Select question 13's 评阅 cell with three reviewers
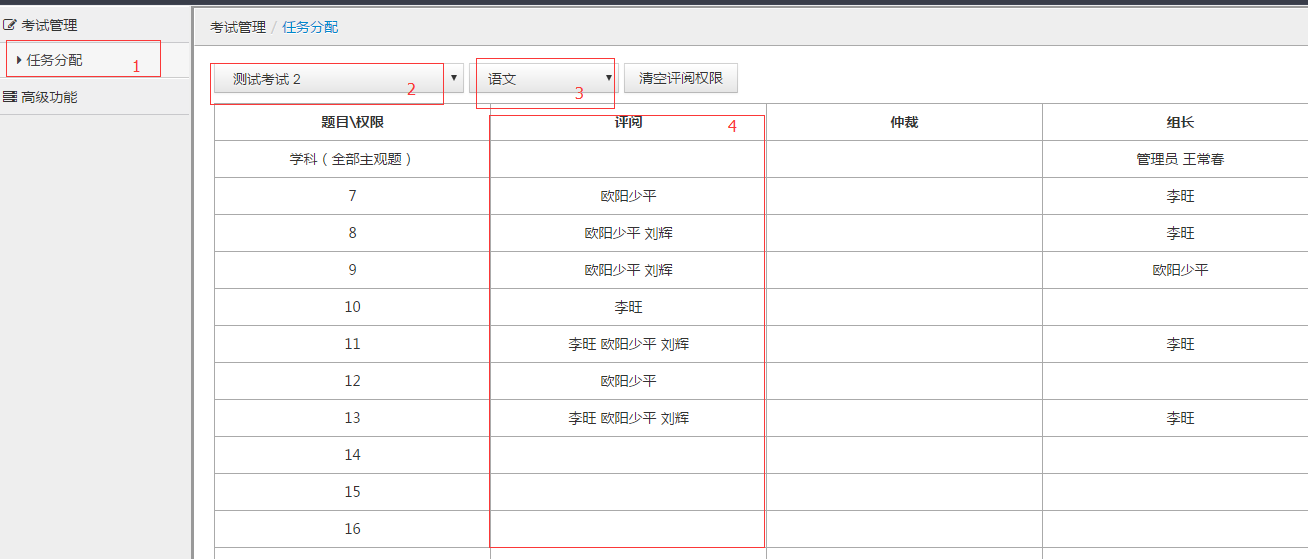The width and height of the screenshot is (1308, 559). click(x=628, y=418)
